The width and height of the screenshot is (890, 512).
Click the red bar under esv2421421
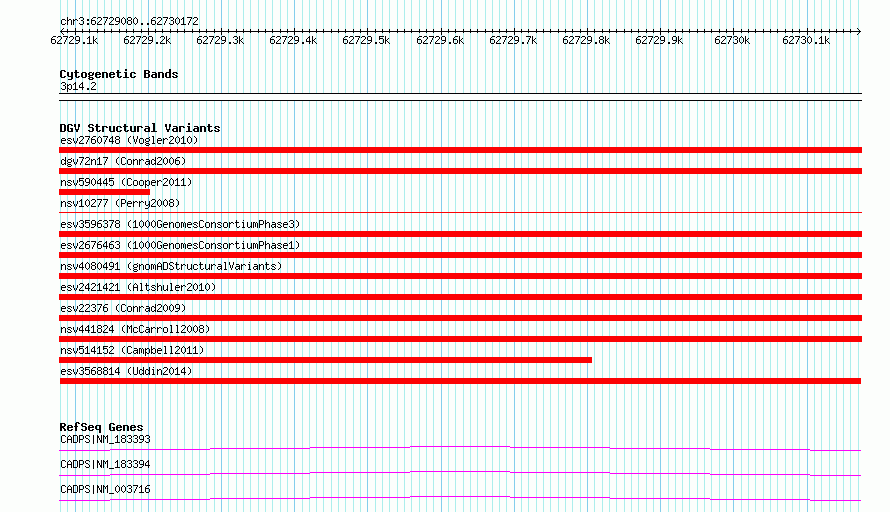tap(460, 297)
